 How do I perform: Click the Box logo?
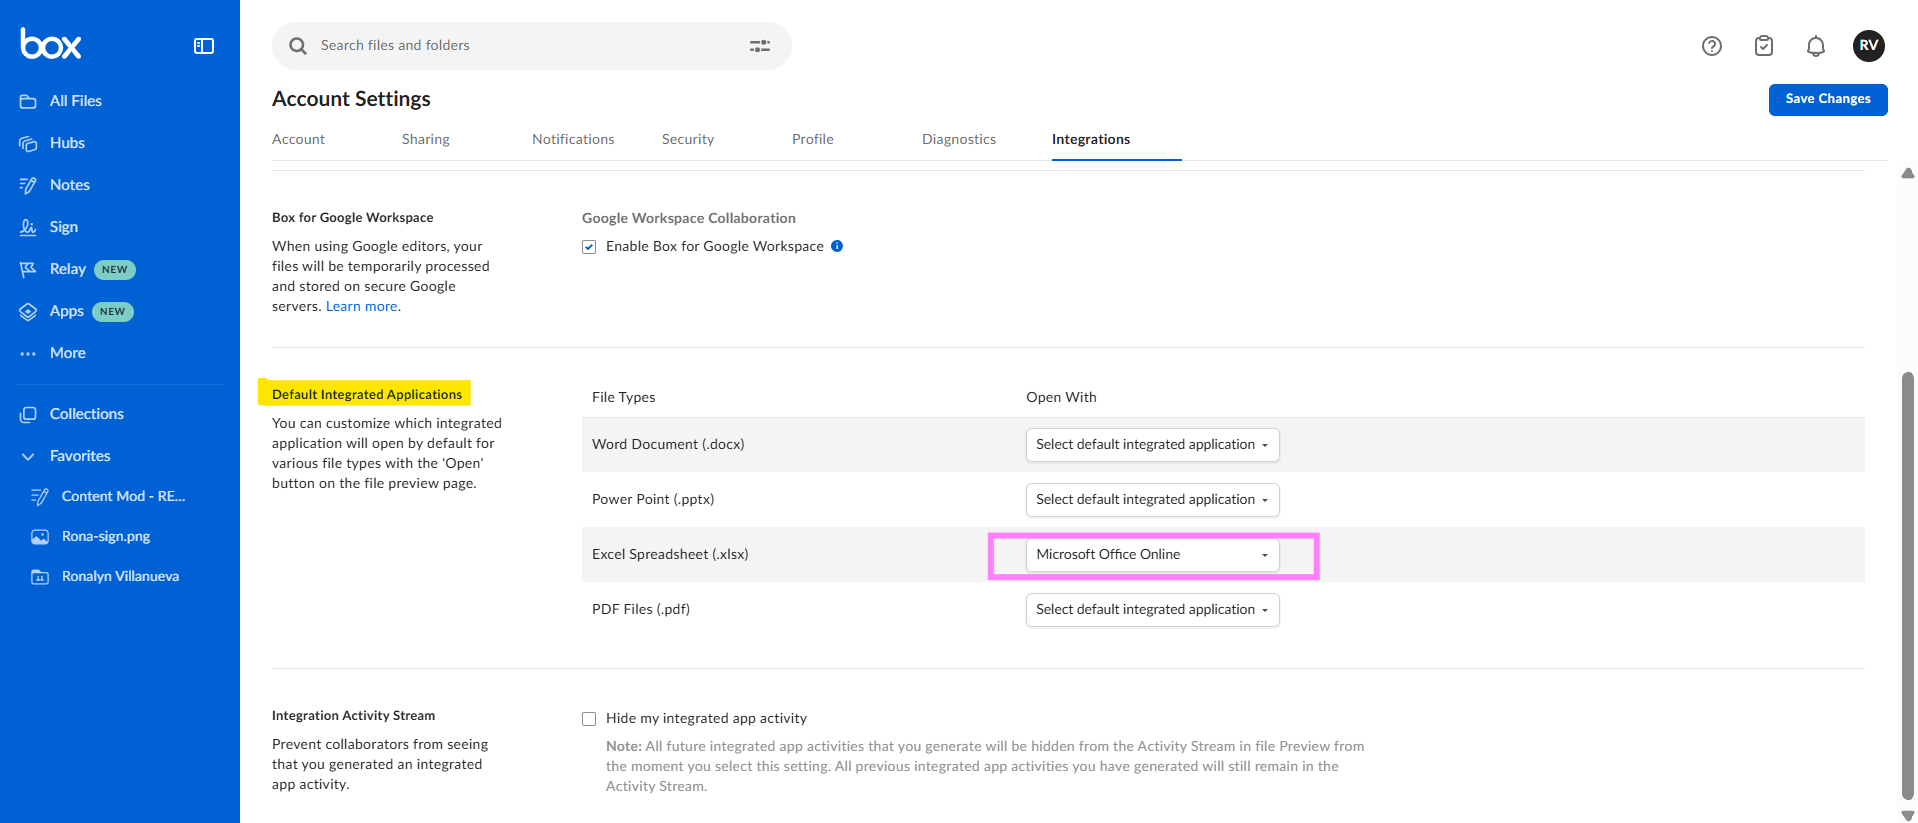(x=51, y=44)
